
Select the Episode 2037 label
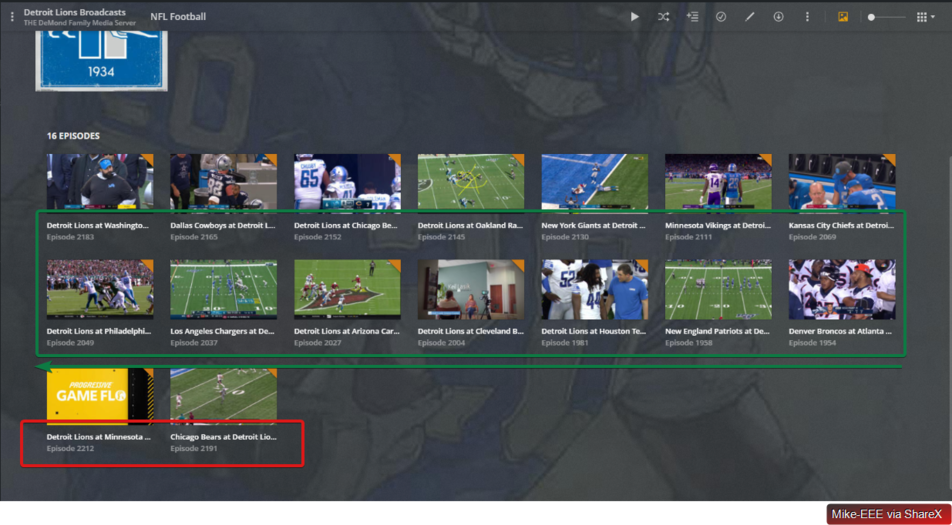coord(194,343)
